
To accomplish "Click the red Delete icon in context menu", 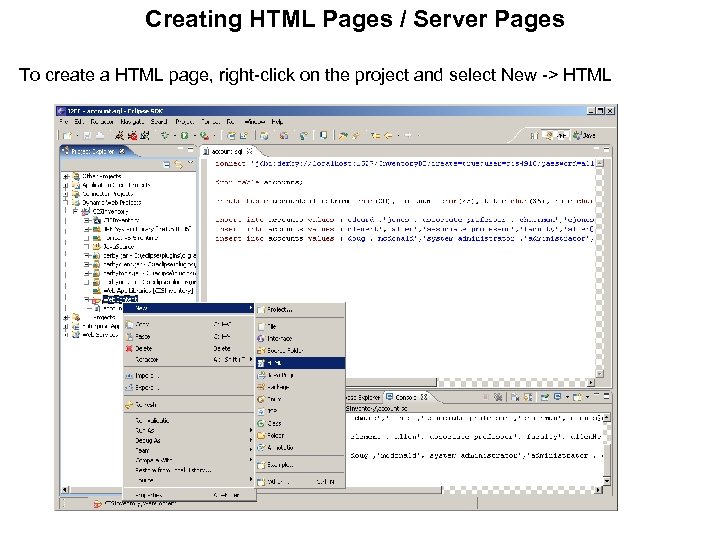I will [x=129, y=349].
